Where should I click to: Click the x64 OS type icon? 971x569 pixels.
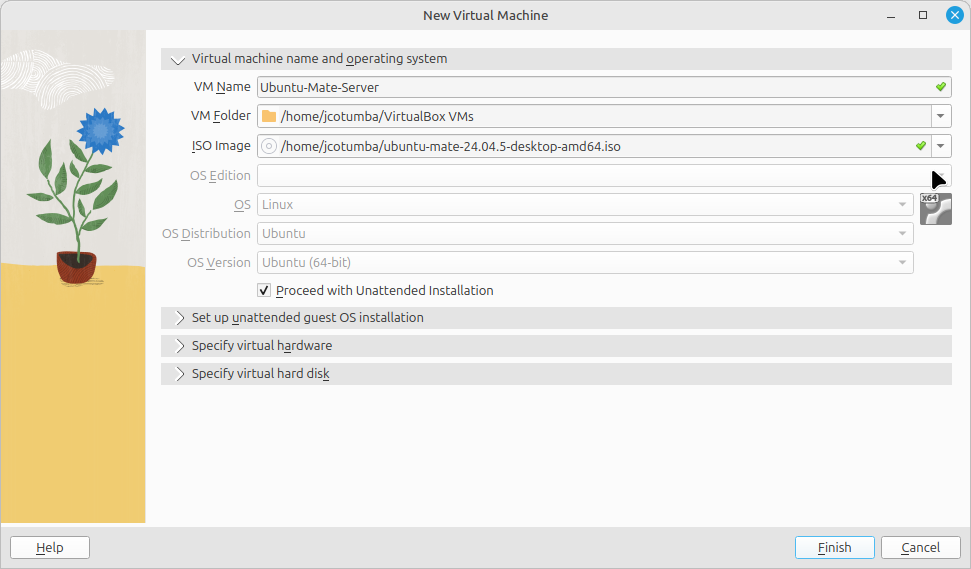coord(936,209)
